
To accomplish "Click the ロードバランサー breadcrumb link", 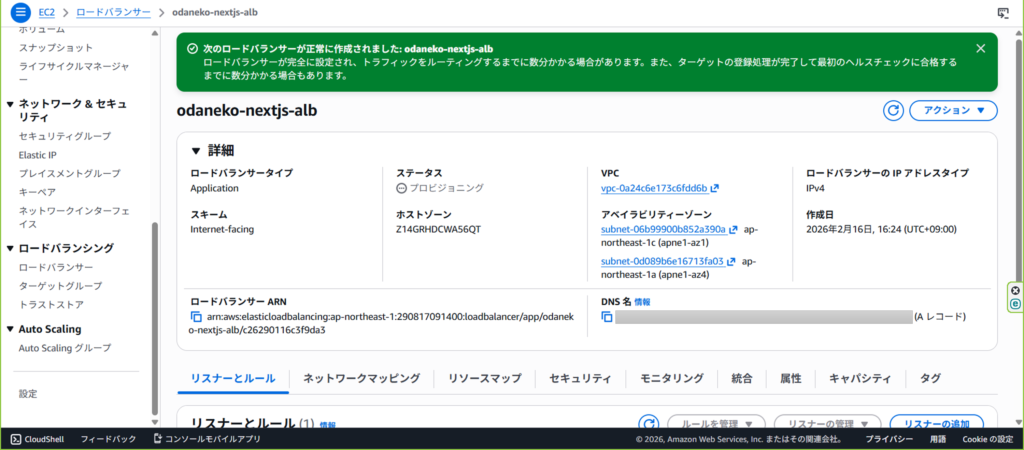I will [x=113, y=12].
